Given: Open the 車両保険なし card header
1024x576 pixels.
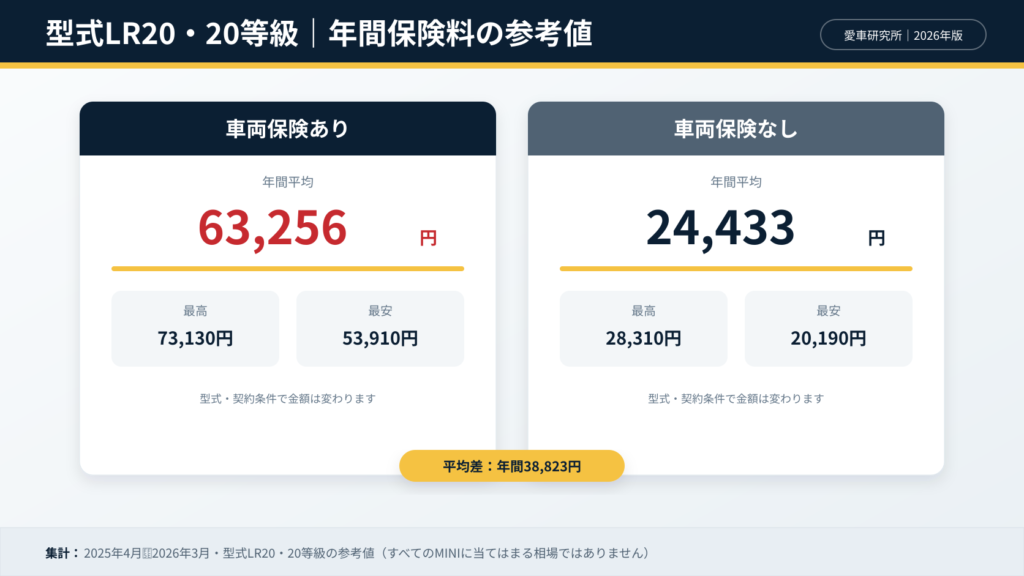Looking at the screenshot, I should pyautogui.click(x=736, y=129).
